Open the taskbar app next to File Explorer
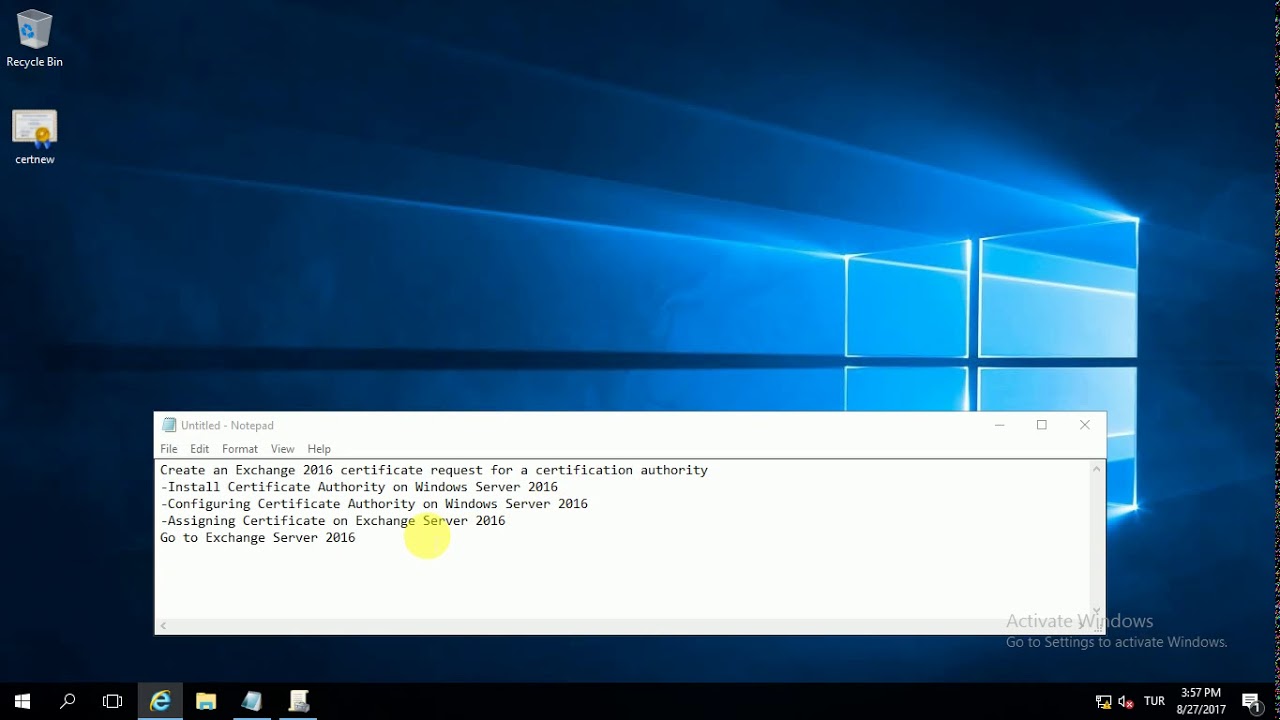 click(252, 701)
